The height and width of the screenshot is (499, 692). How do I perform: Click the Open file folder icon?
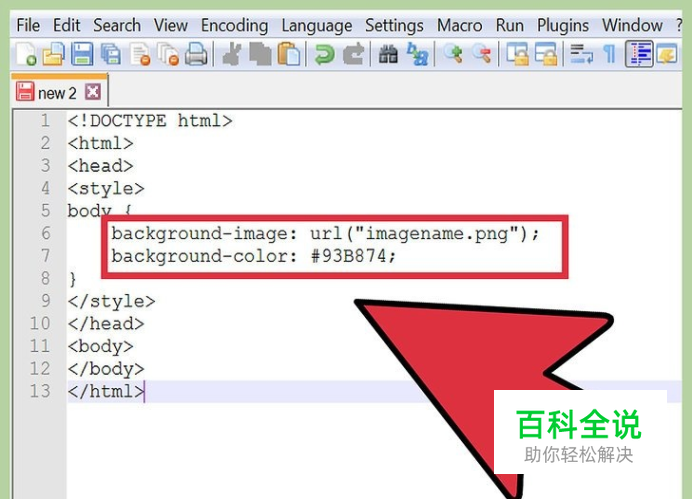point(54,54)
